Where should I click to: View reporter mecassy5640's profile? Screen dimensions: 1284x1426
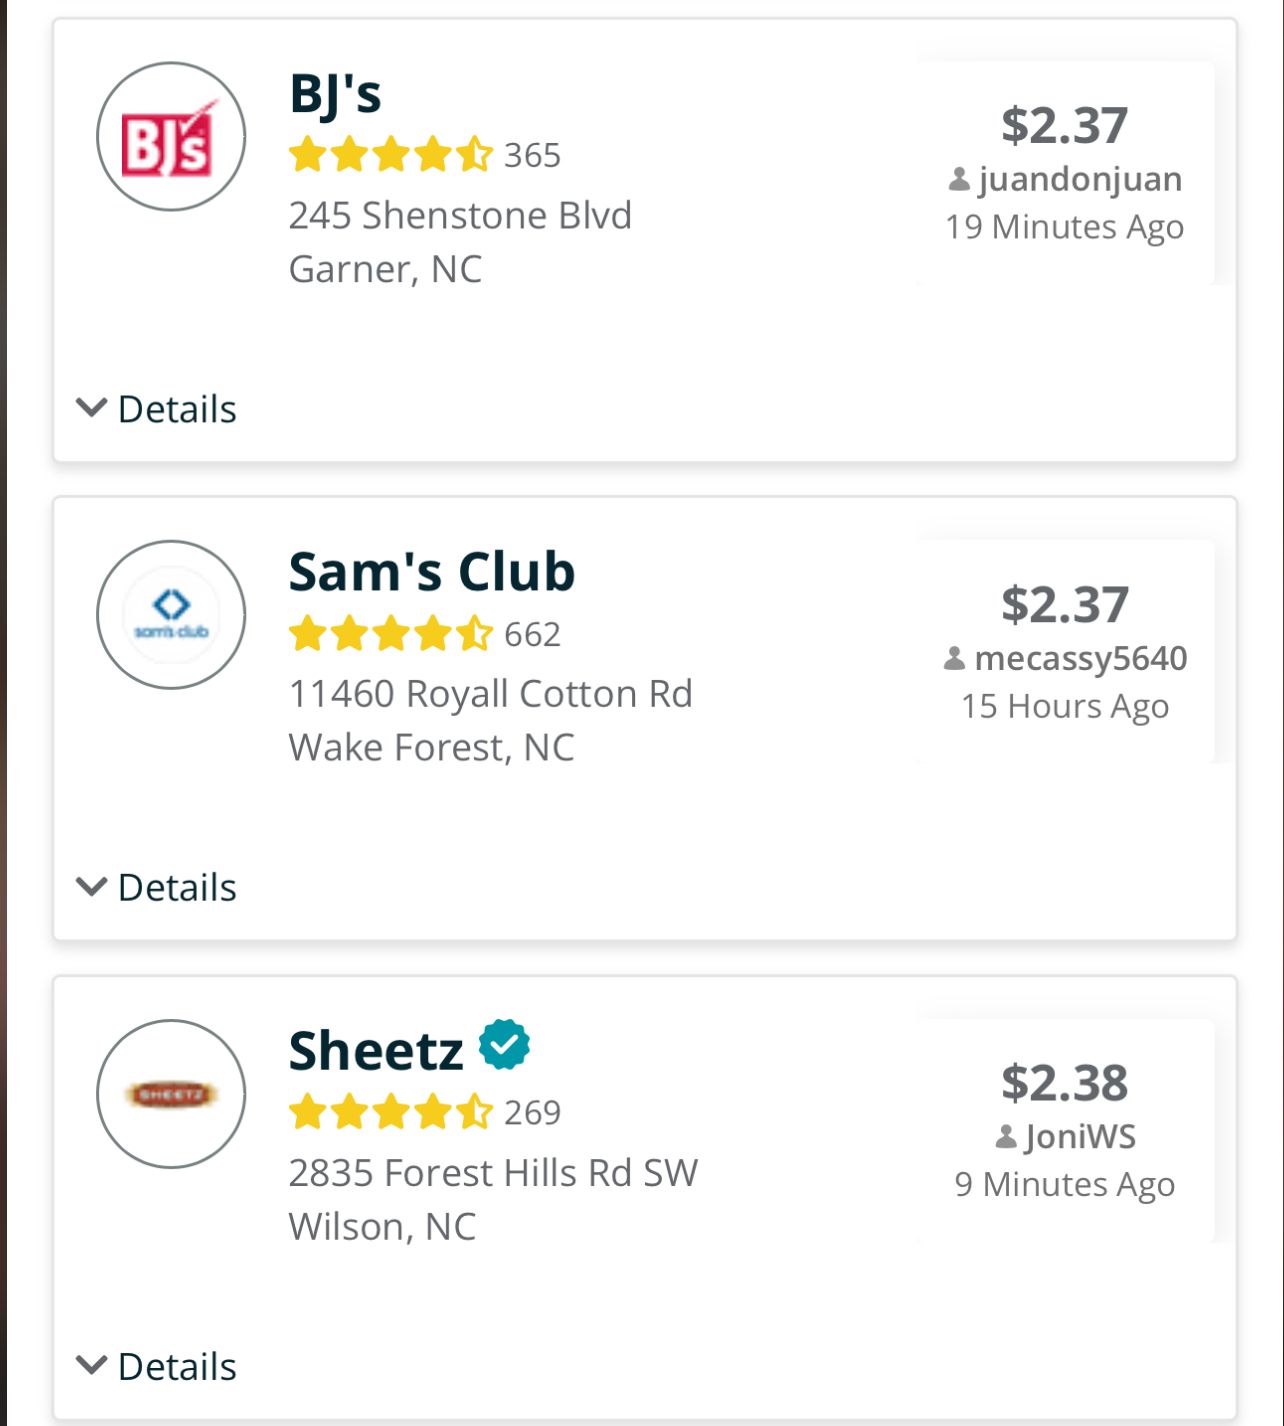click(x=1080, y=659)
